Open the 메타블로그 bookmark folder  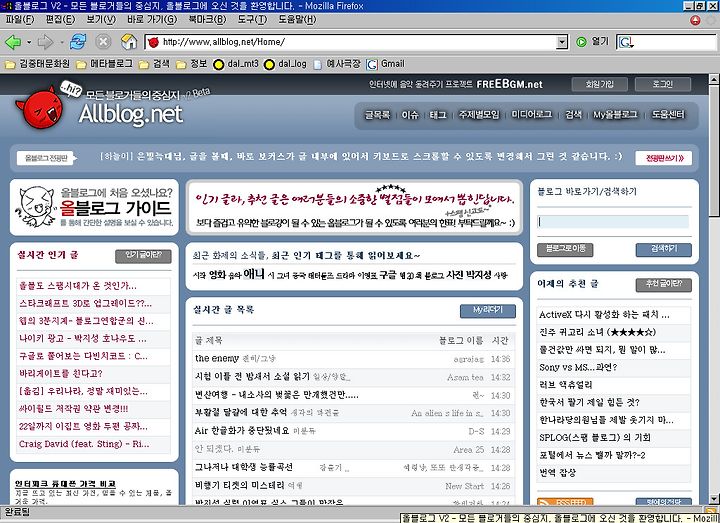105,64
